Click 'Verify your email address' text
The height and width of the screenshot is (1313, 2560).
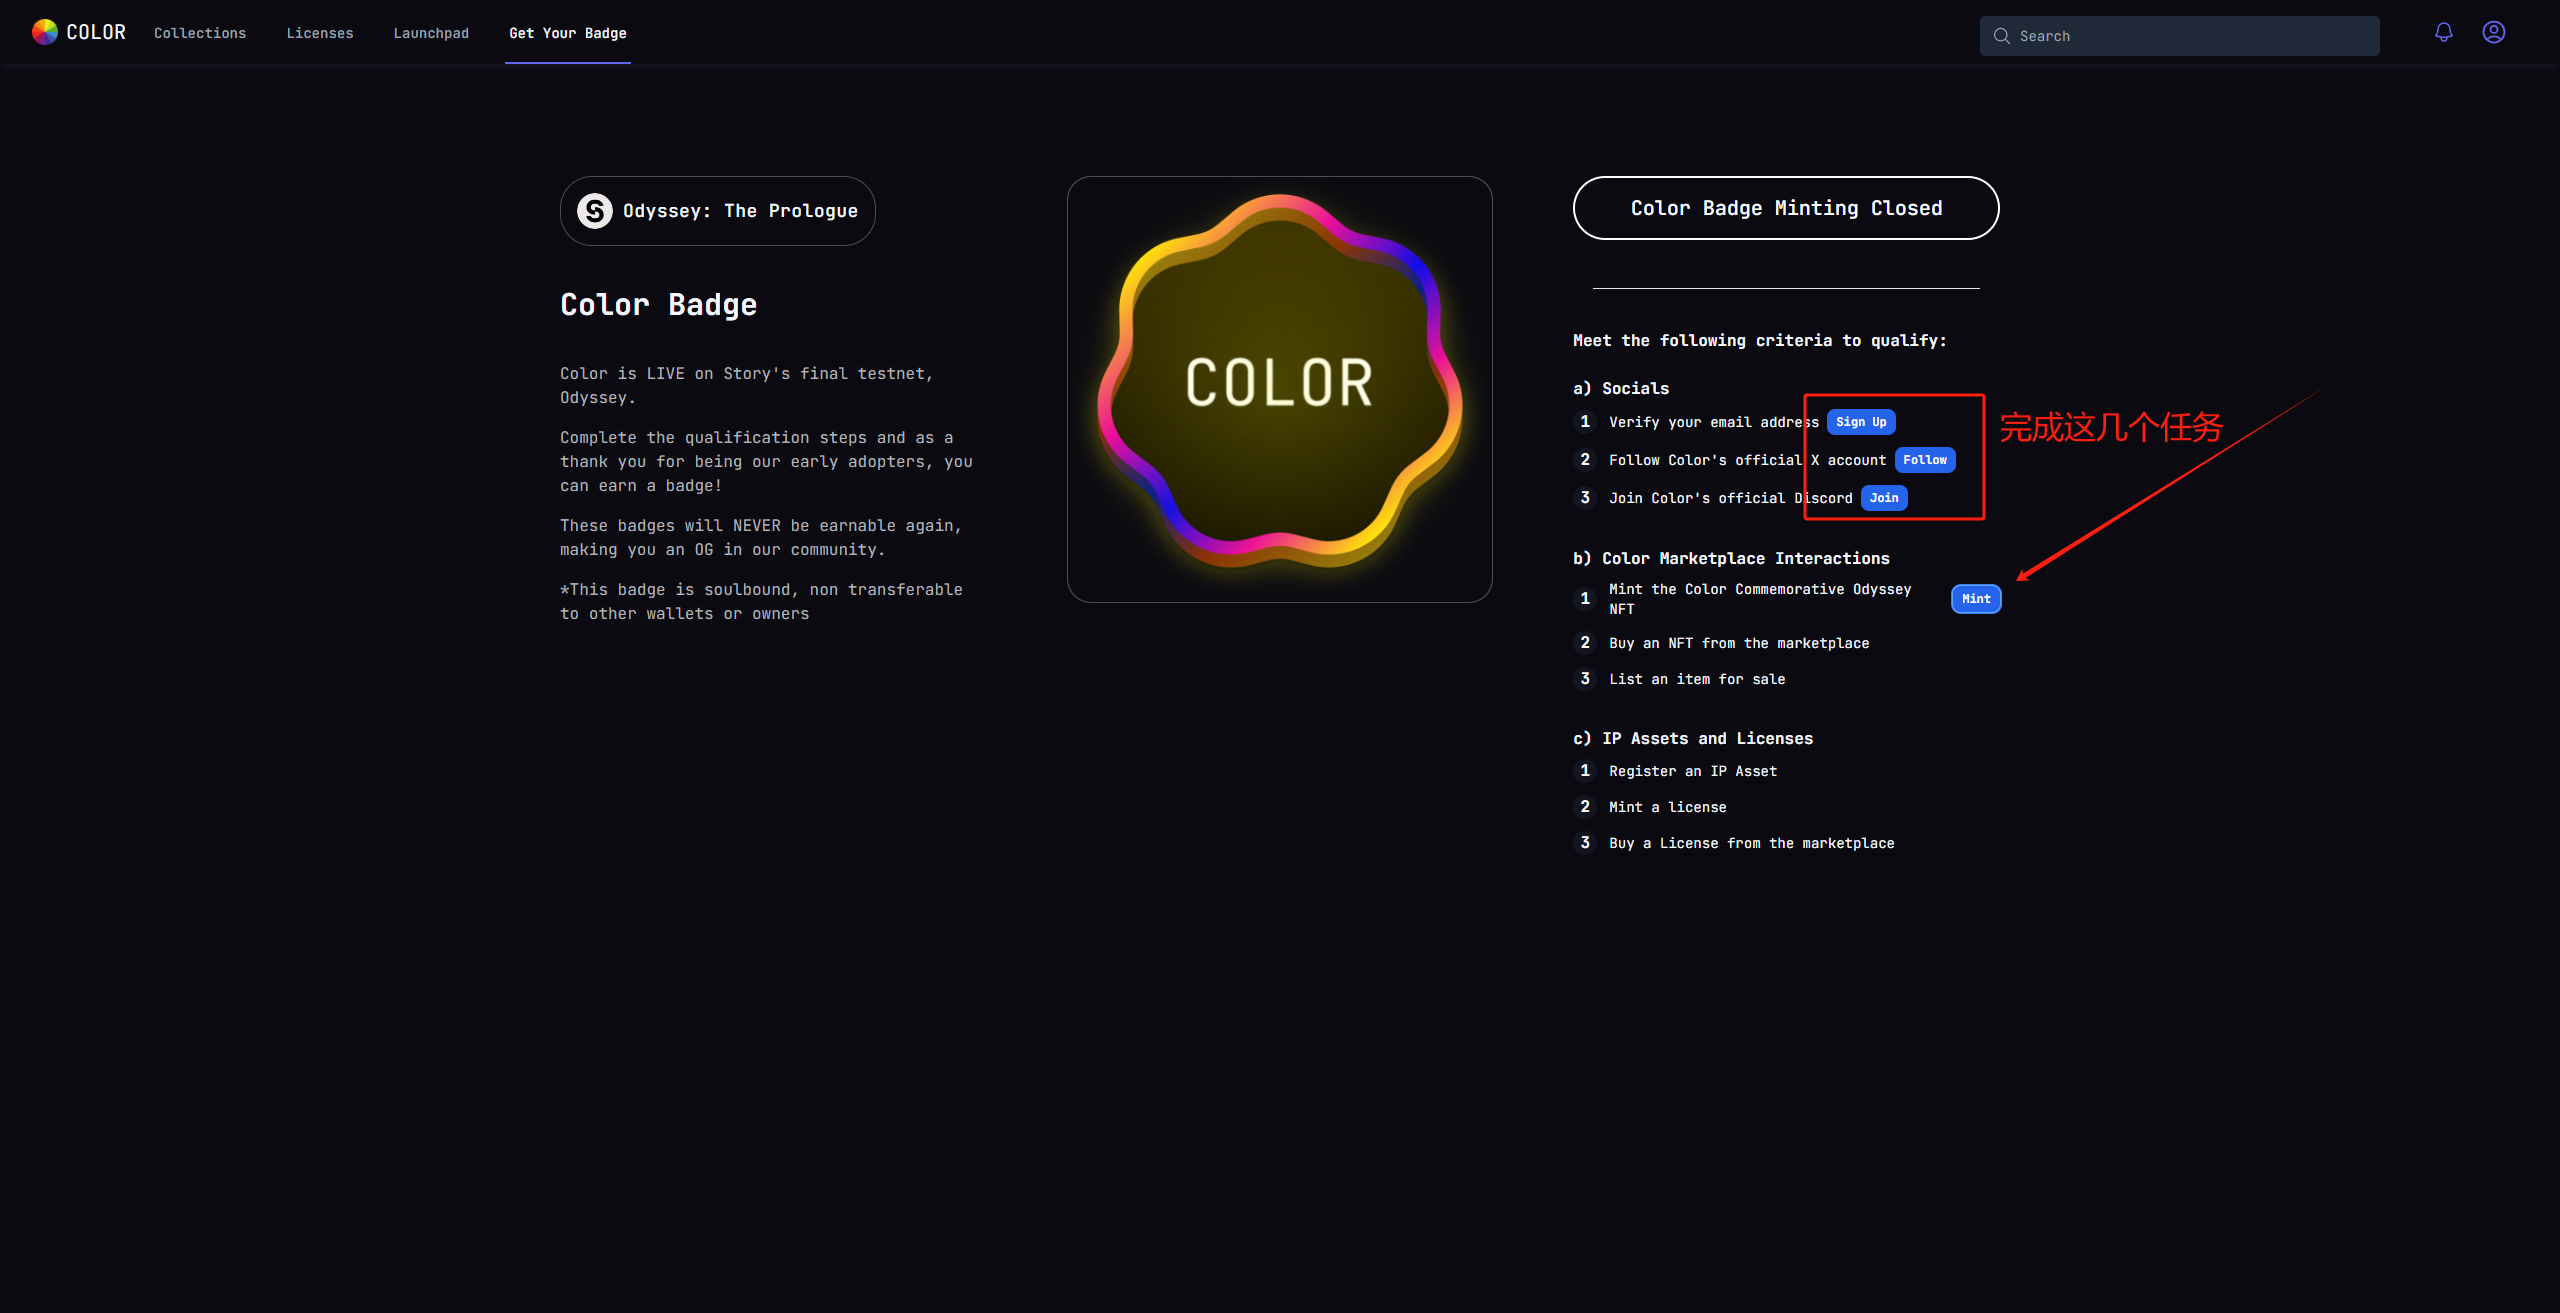point(1714,422)
